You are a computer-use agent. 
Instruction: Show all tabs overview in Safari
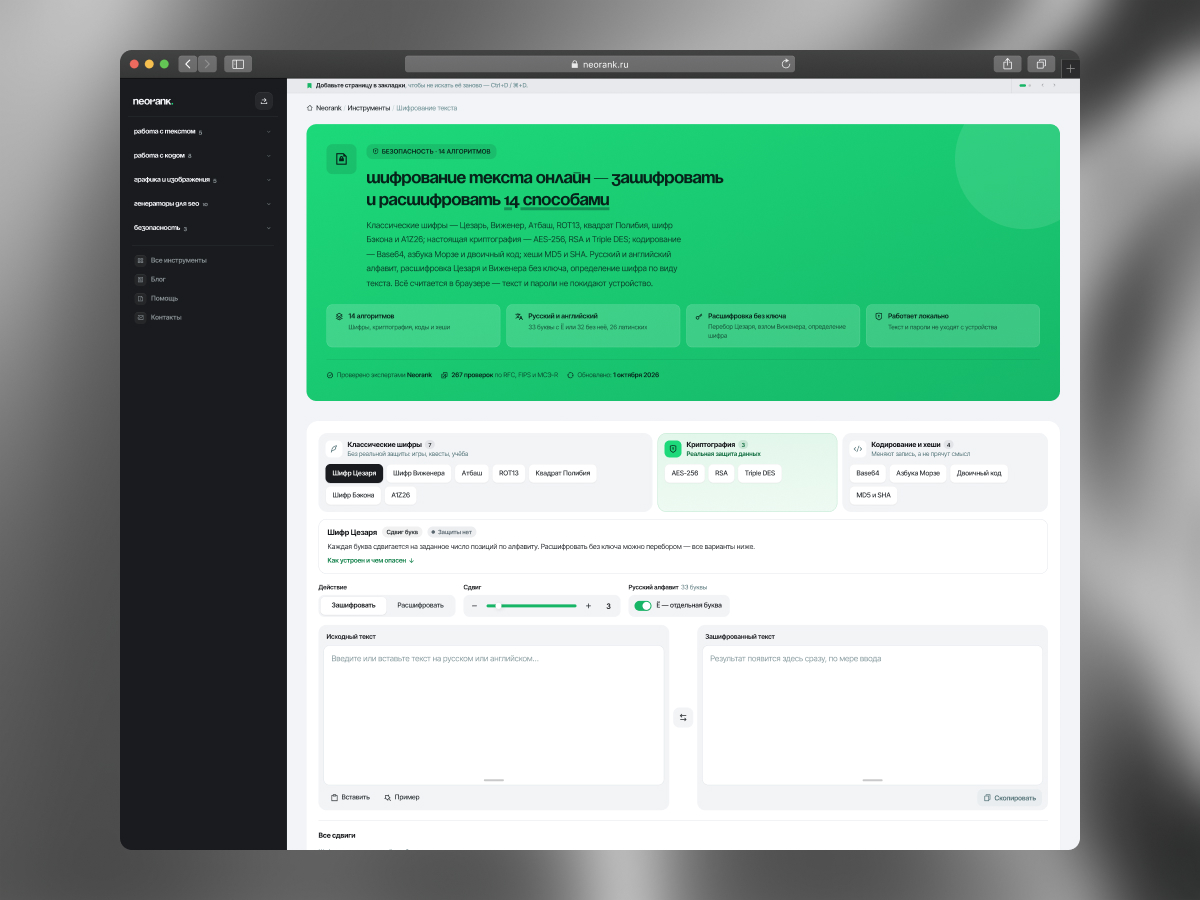pos(1041,64)
